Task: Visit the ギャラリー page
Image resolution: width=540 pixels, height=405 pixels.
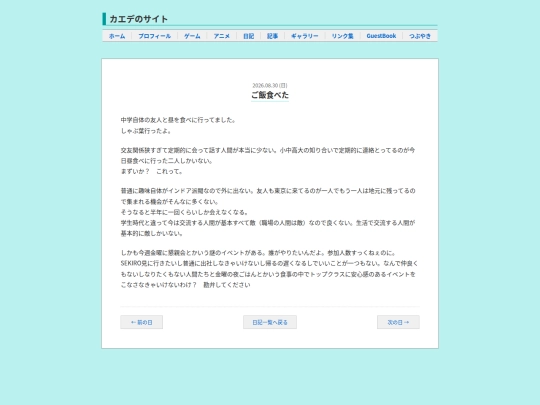Action: tap(305, 36)
